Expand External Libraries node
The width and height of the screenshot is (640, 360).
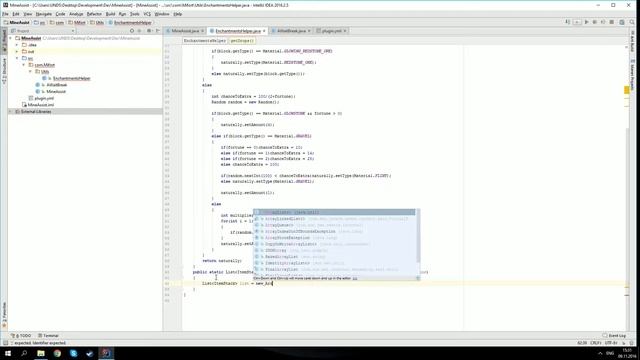(x=10, y=111)
